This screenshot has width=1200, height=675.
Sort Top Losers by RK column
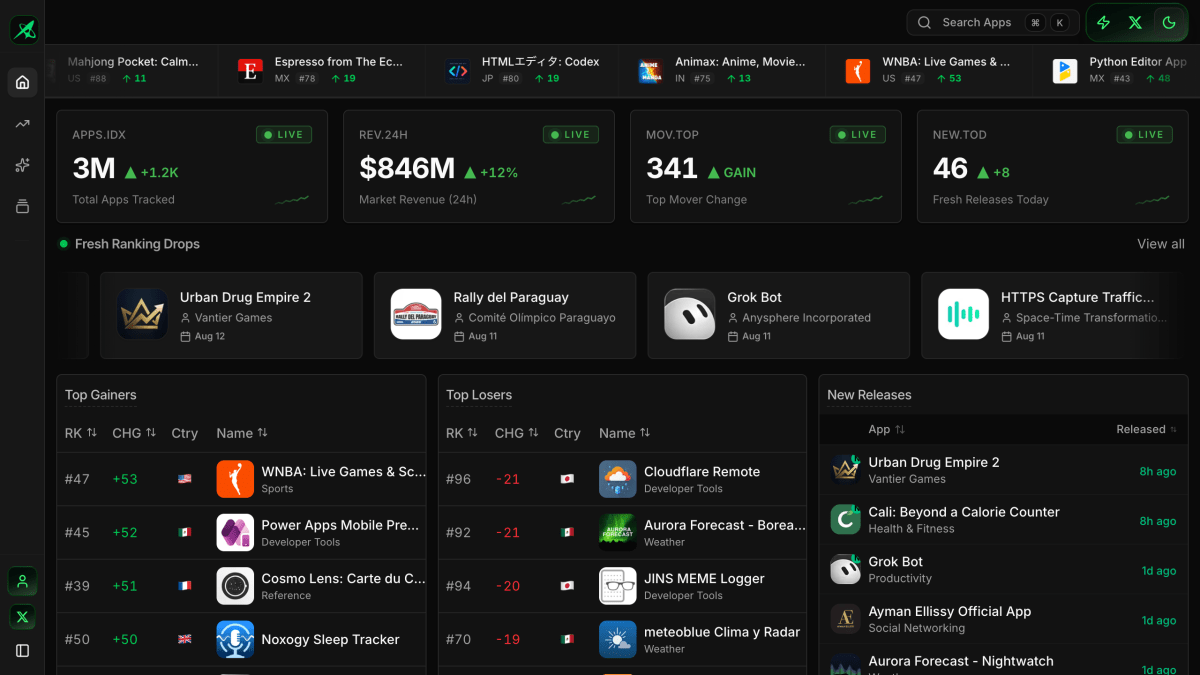tap(462, 433)
